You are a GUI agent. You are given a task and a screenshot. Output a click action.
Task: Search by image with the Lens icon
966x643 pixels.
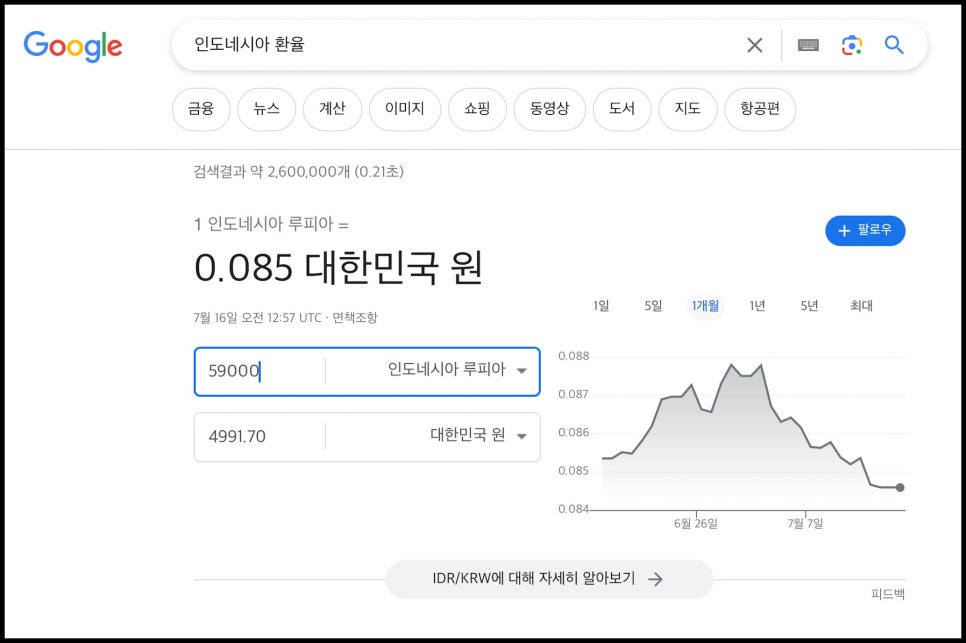pos(852,45)
